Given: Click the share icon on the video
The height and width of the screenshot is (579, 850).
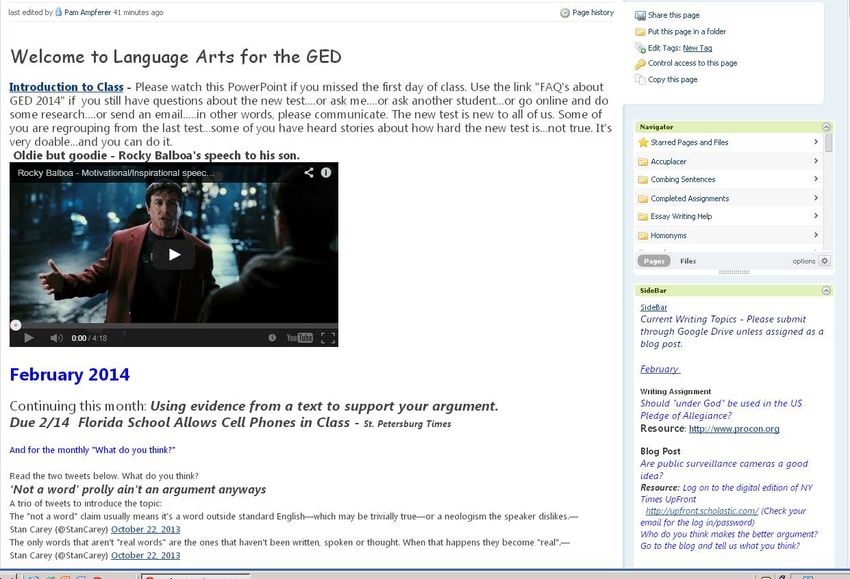Looking at the screenshot, I should click(x=308, y=172).
